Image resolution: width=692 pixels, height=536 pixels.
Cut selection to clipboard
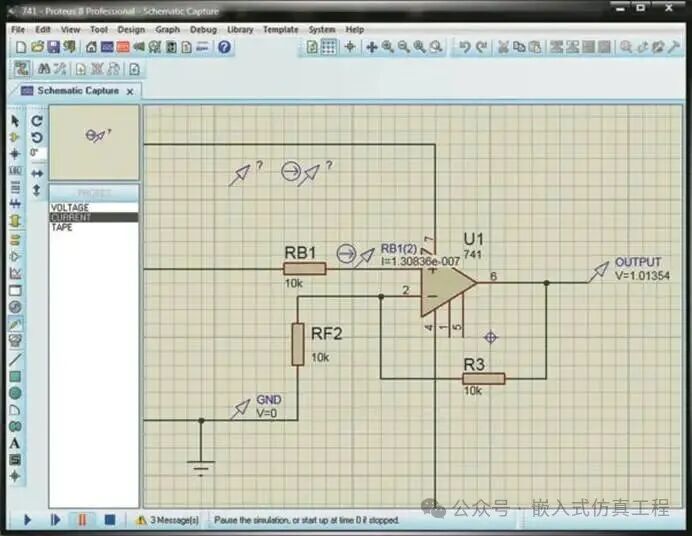click(503, 47)
